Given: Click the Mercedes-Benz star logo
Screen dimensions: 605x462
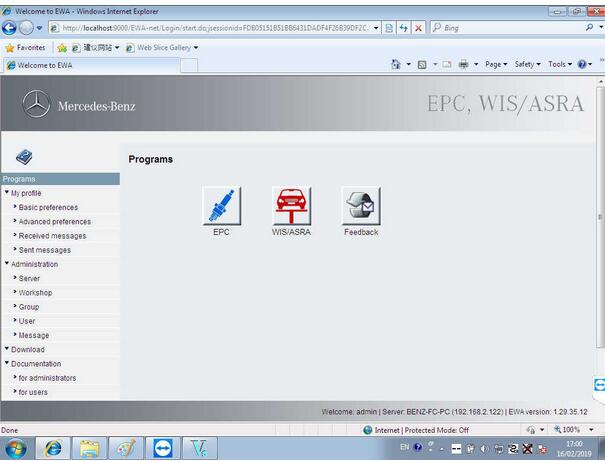Looking at the screenshot, I should (x=36, y=104).
